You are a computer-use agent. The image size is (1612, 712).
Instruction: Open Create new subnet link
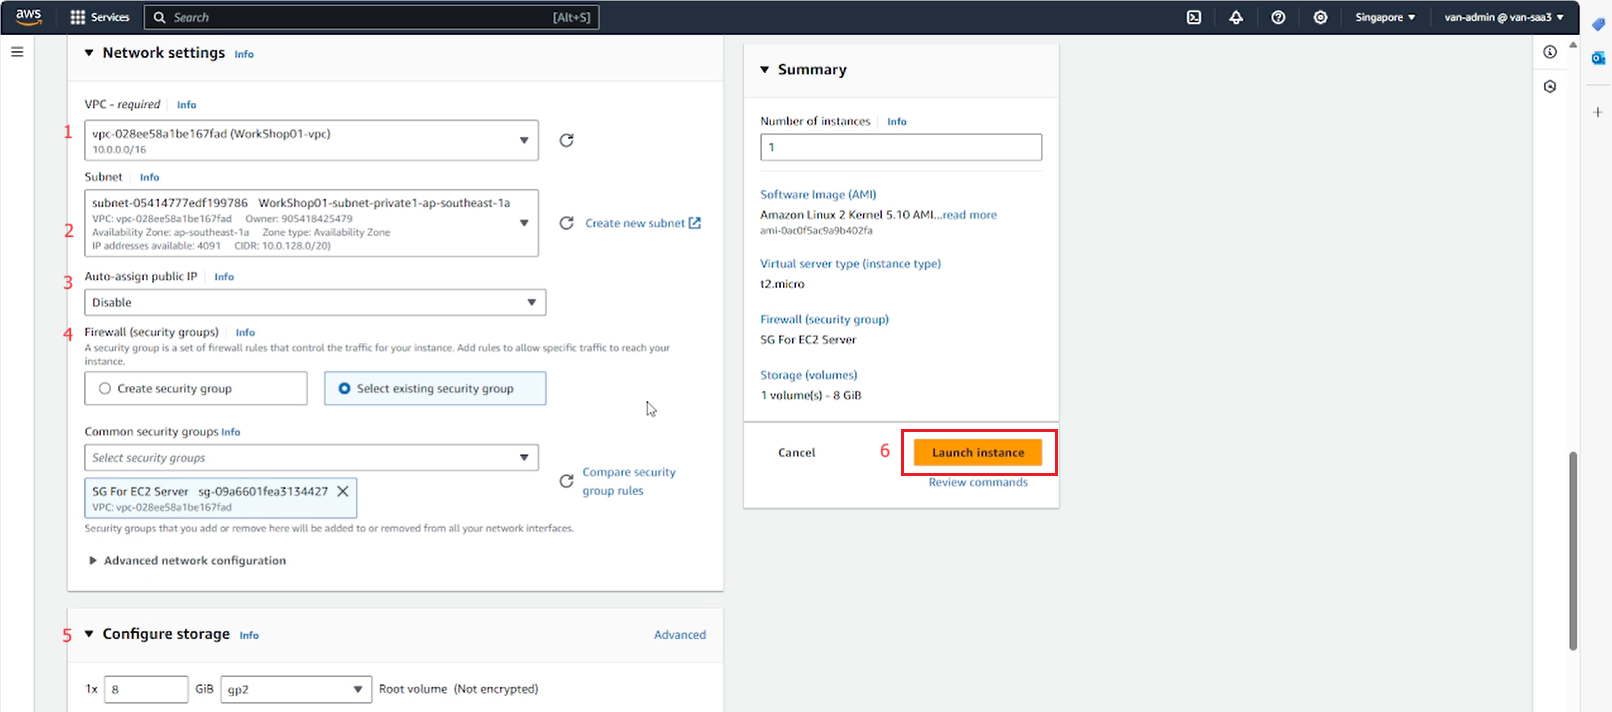point(643,223)
